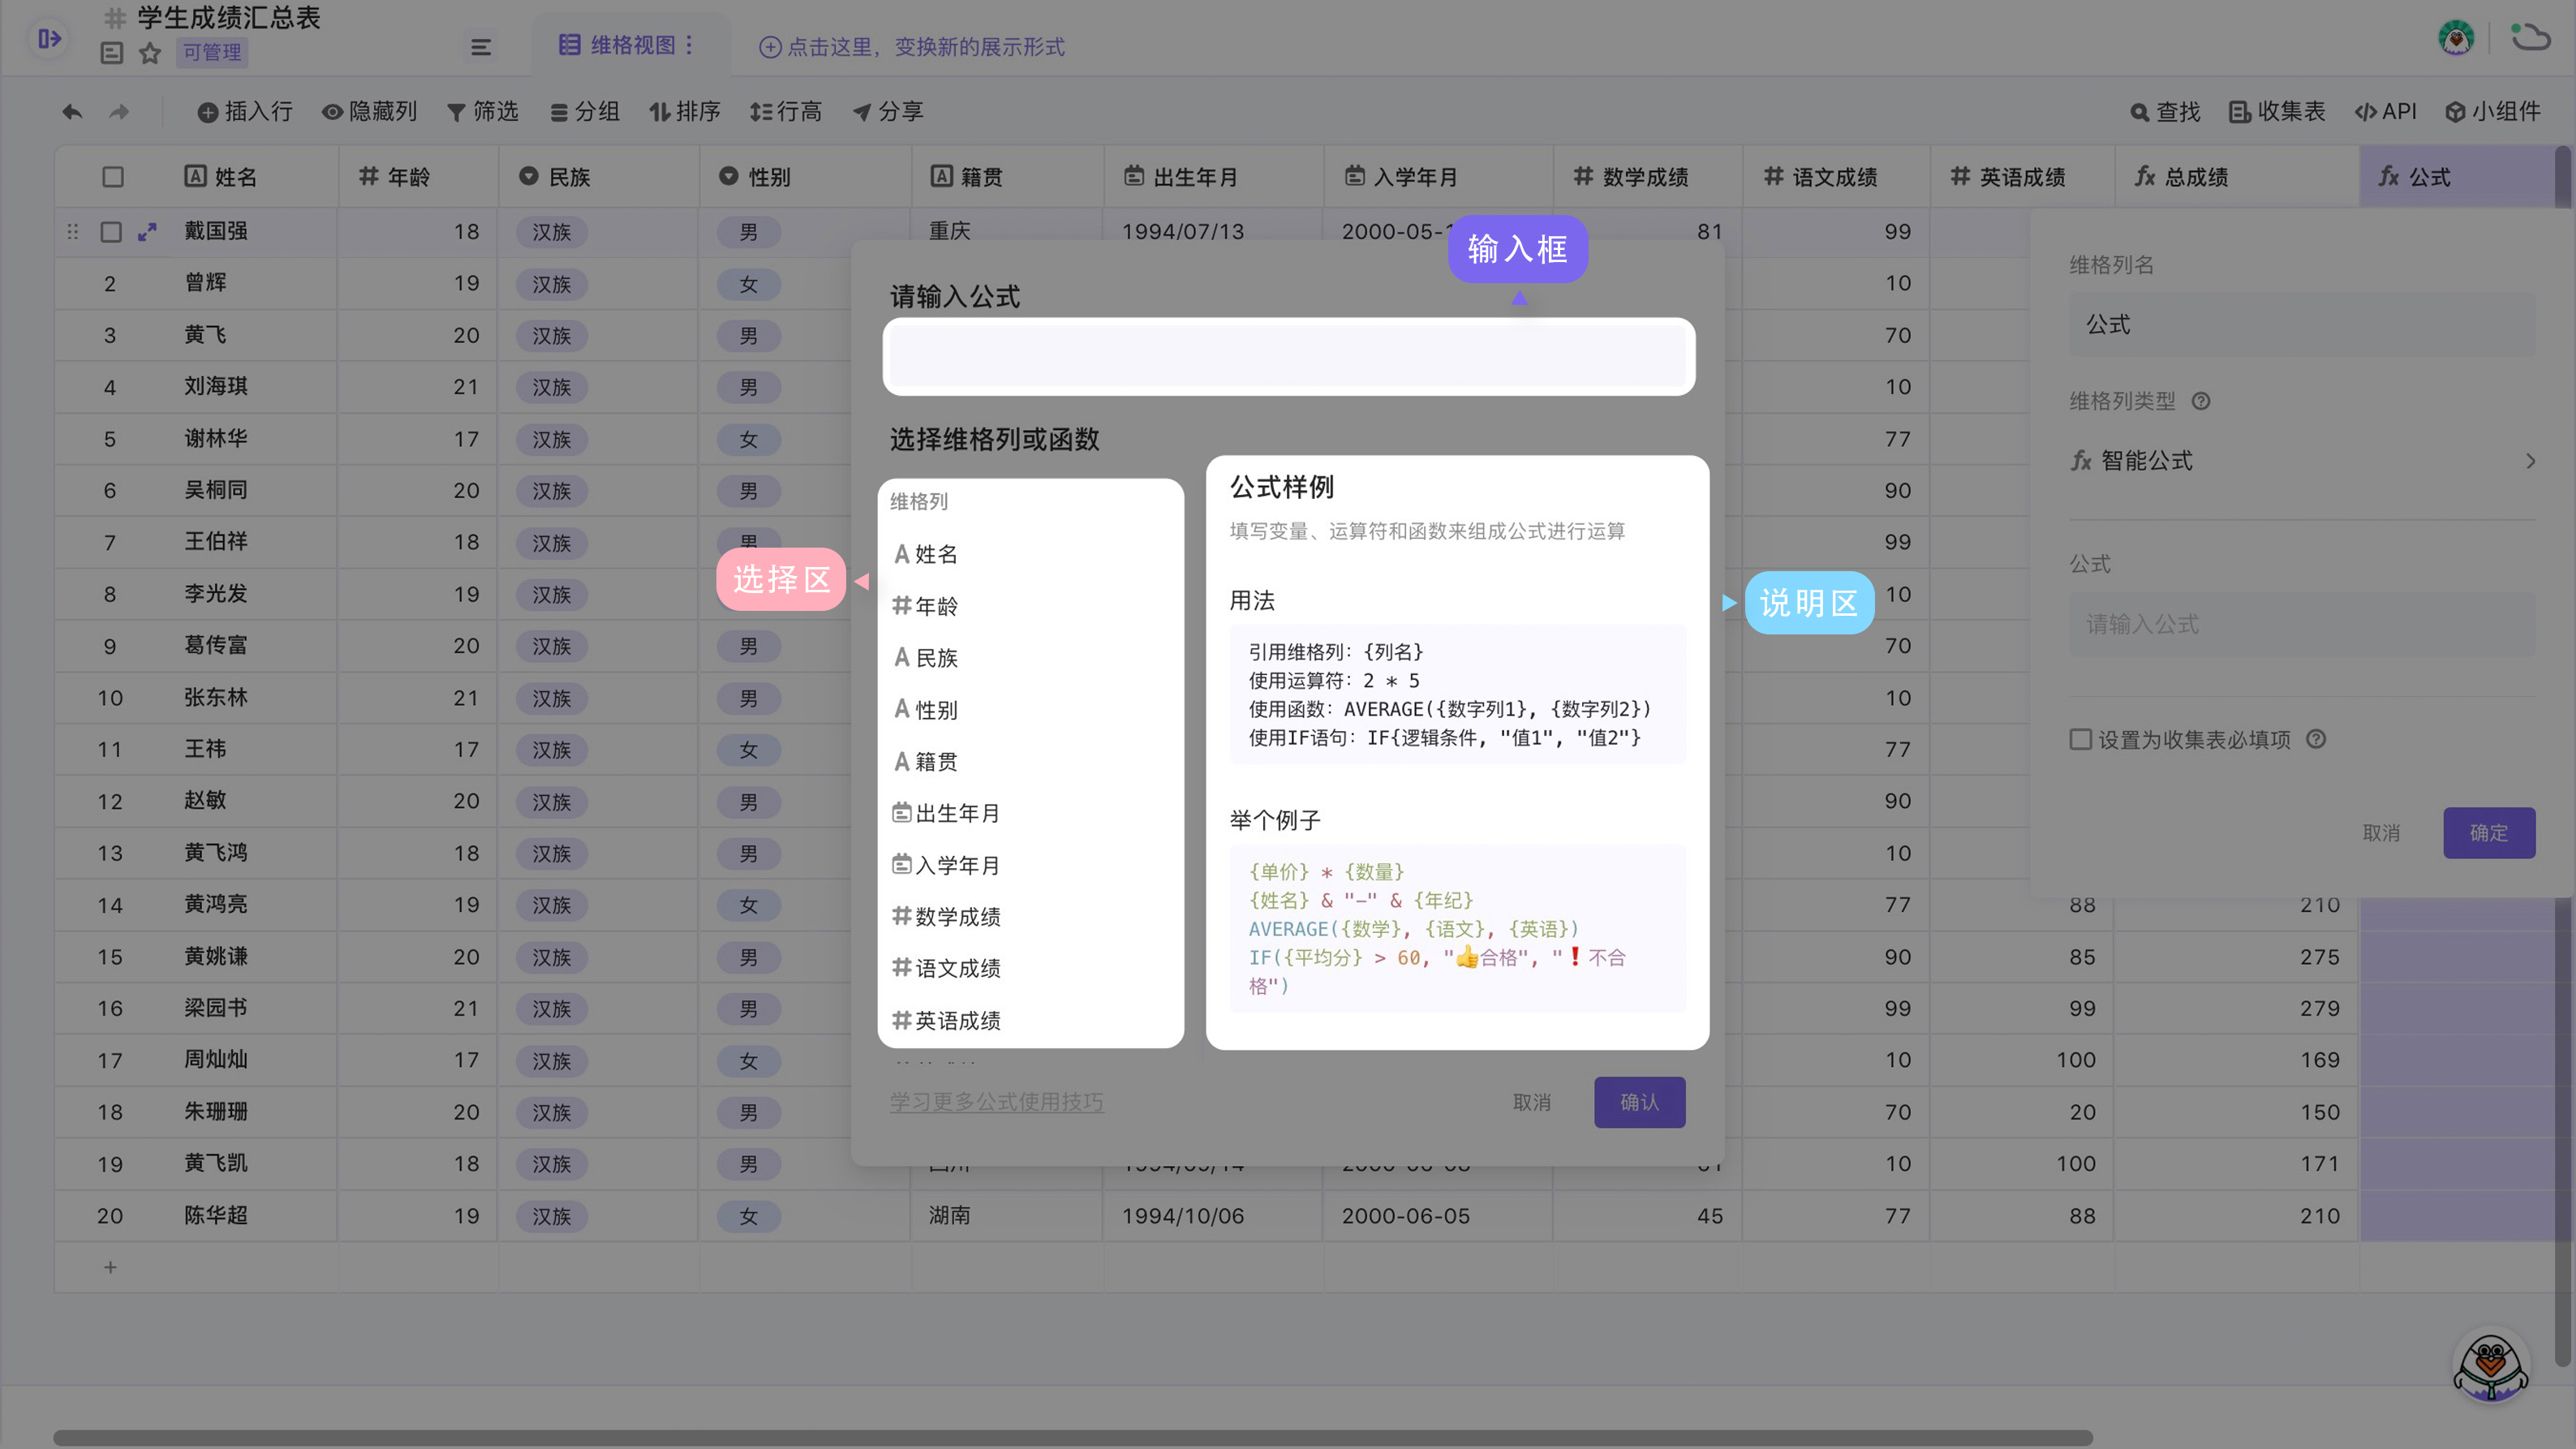The width and height of the screenshot is (2576, 1449).
Task: Click the undo arrow icon
Action: pos(72,111)
